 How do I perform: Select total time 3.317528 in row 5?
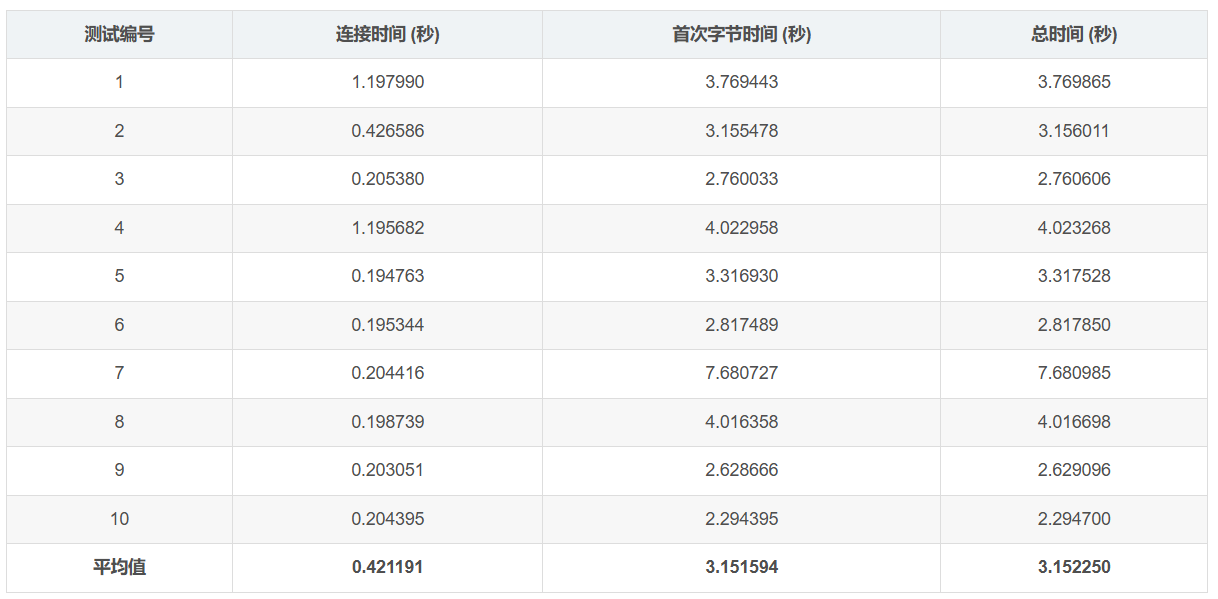[x=1073, y=276]
